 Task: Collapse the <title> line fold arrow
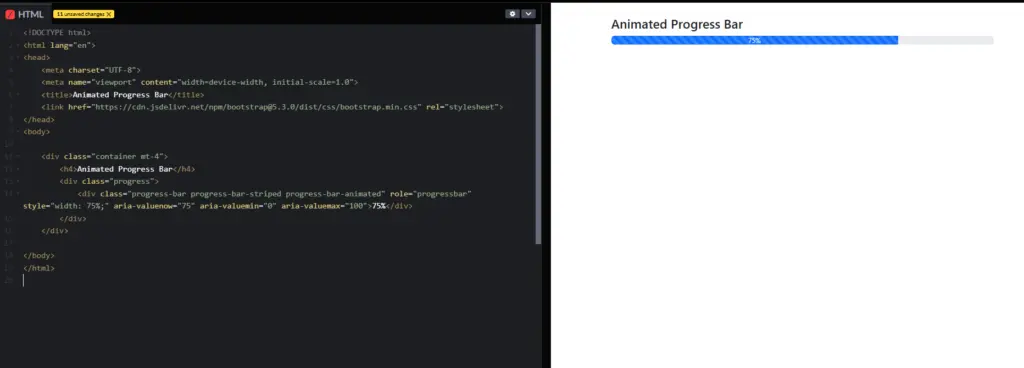coord(18,95)
